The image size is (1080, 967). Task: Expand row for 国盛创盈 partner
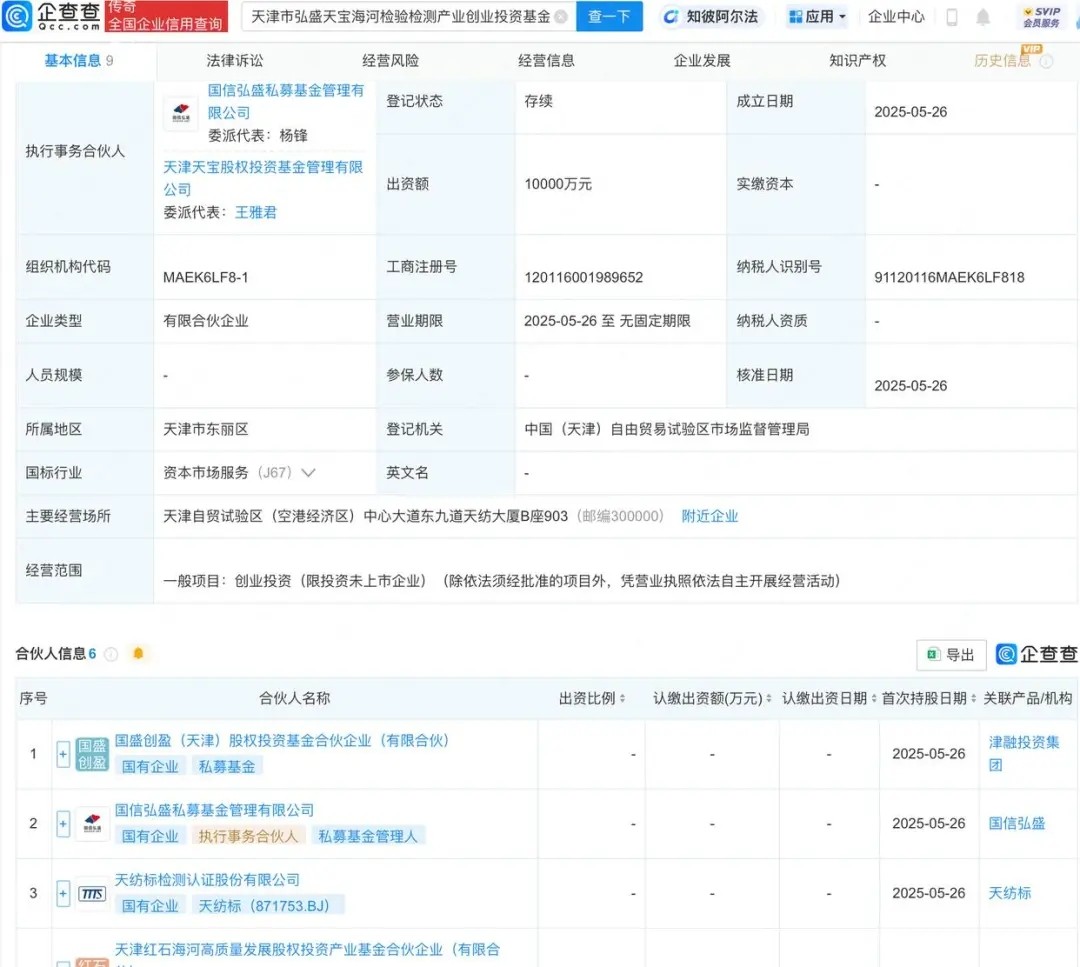[x=63, y=754]
